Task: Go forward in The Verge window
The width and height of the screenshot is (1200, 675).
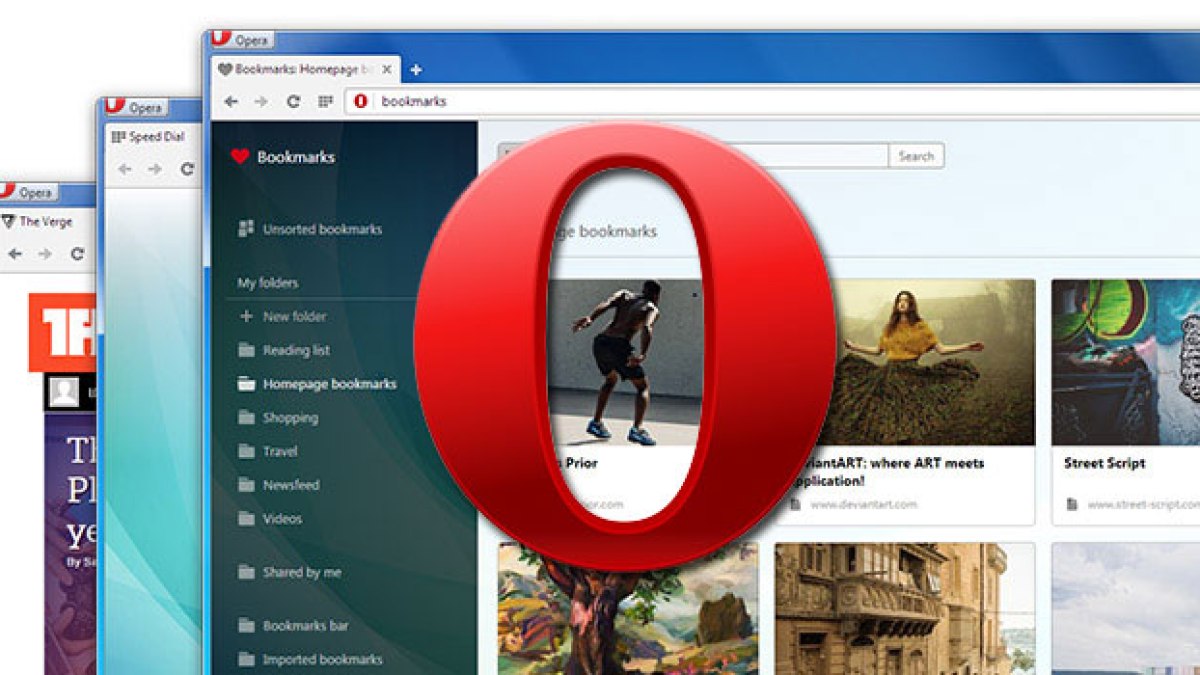Action: pyautogui.click(x=44, y=254)
